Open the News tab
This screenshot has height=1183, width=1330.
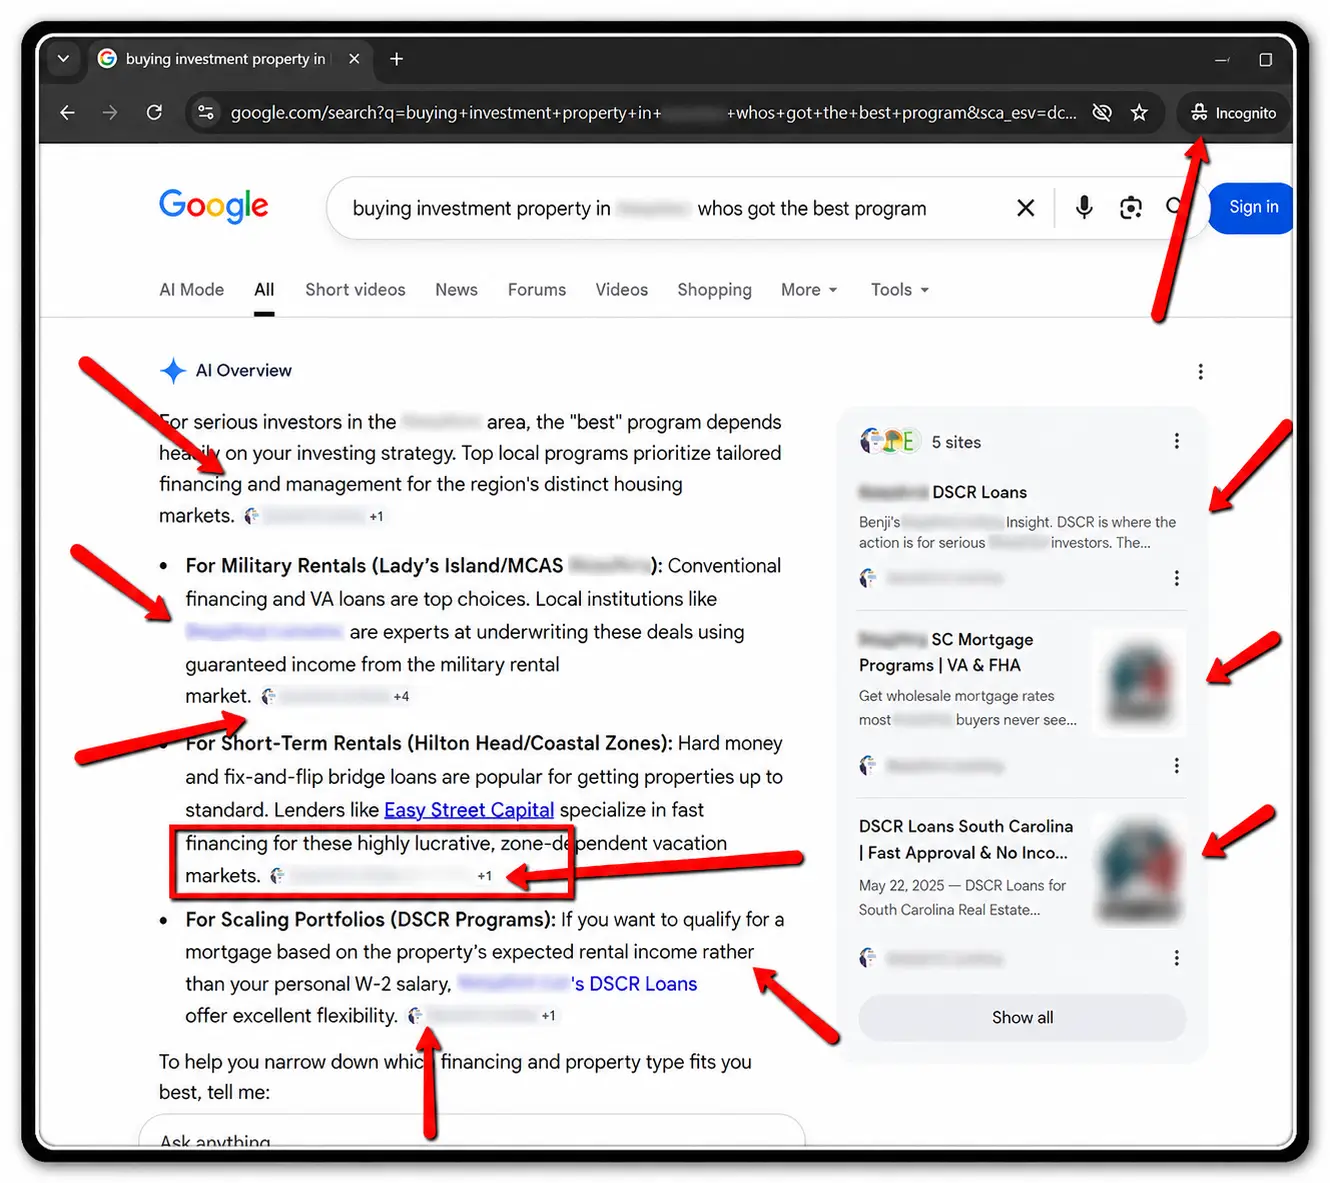[x=456, y=290]
